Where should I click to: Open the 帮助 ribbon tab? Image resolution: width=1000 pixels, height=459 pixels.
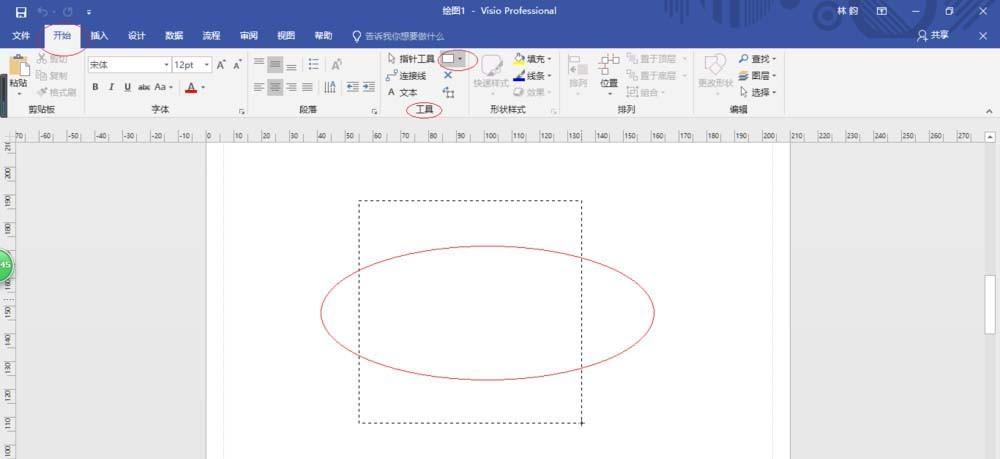[x=323, y=36]
